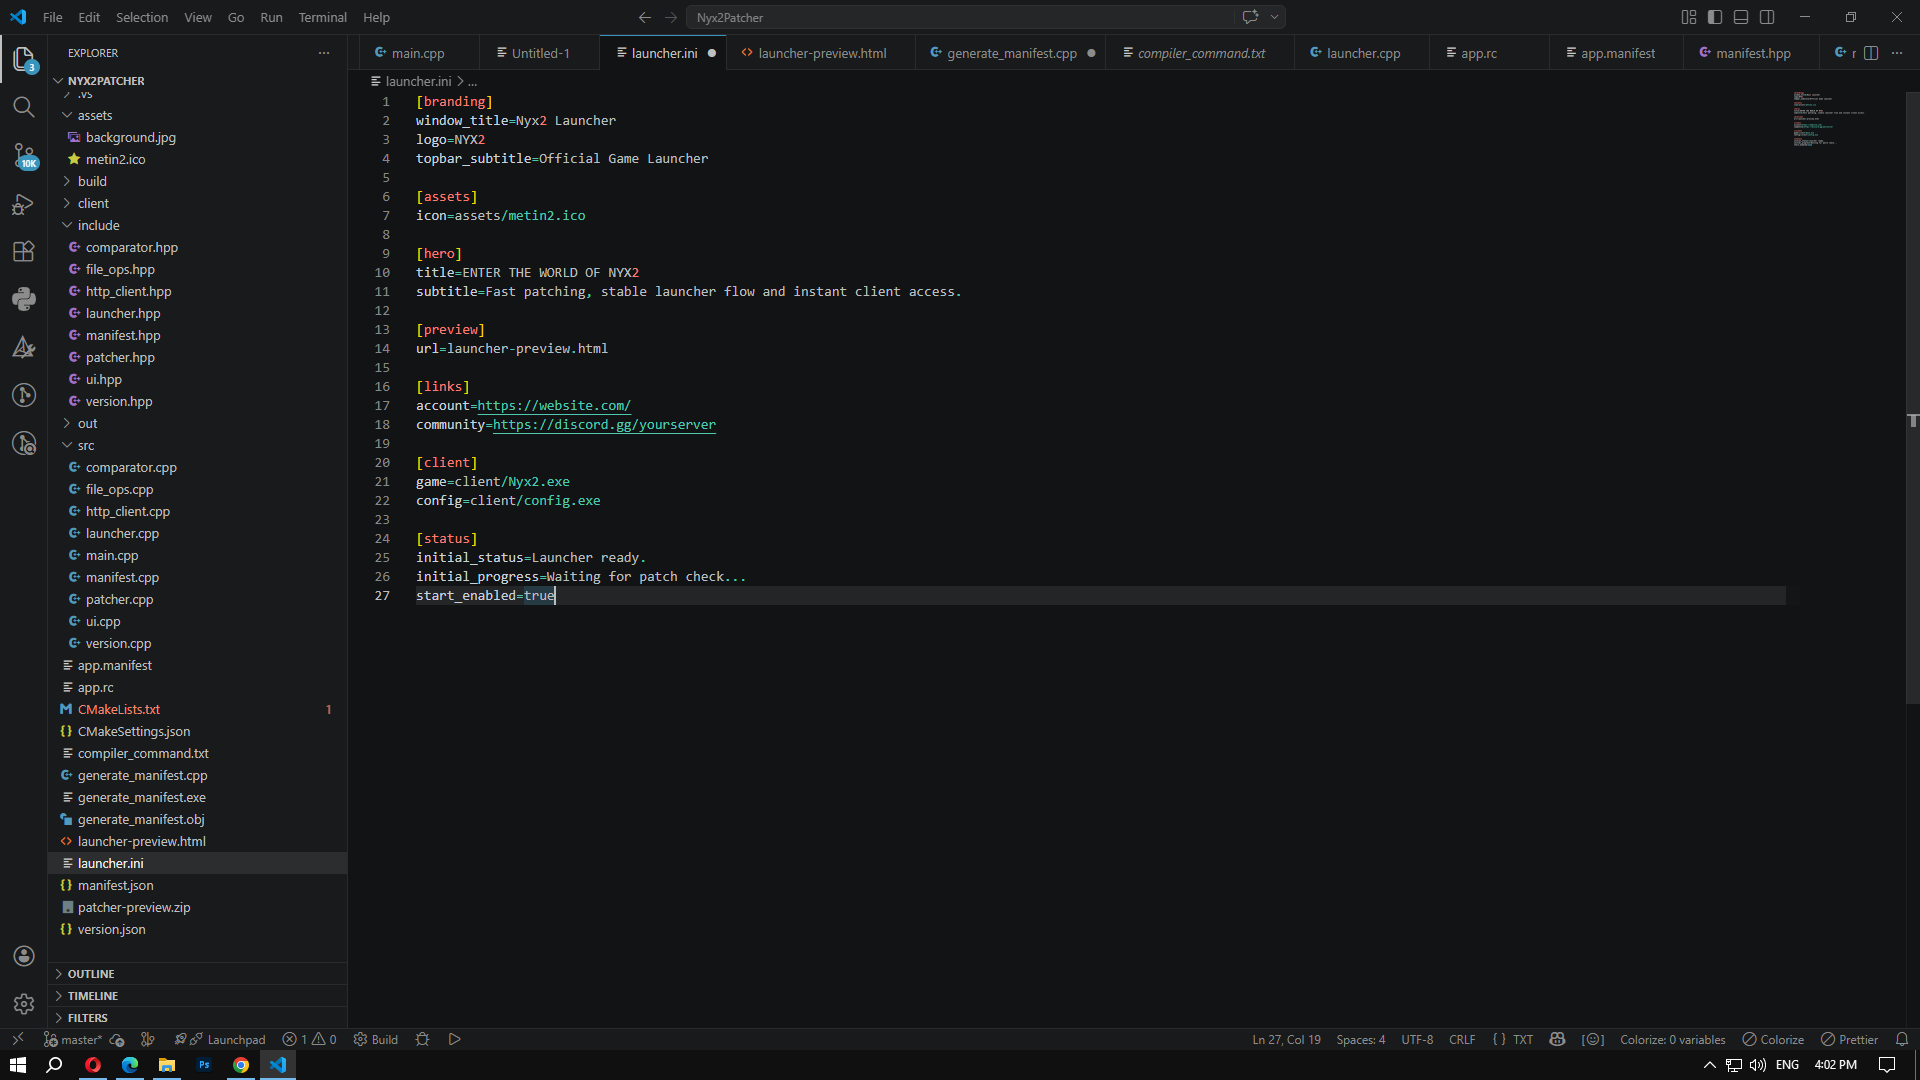Open the Accounts icon in the activity bar
This screenshot has height=1080, width=1920.
click(x=24, y=956)
